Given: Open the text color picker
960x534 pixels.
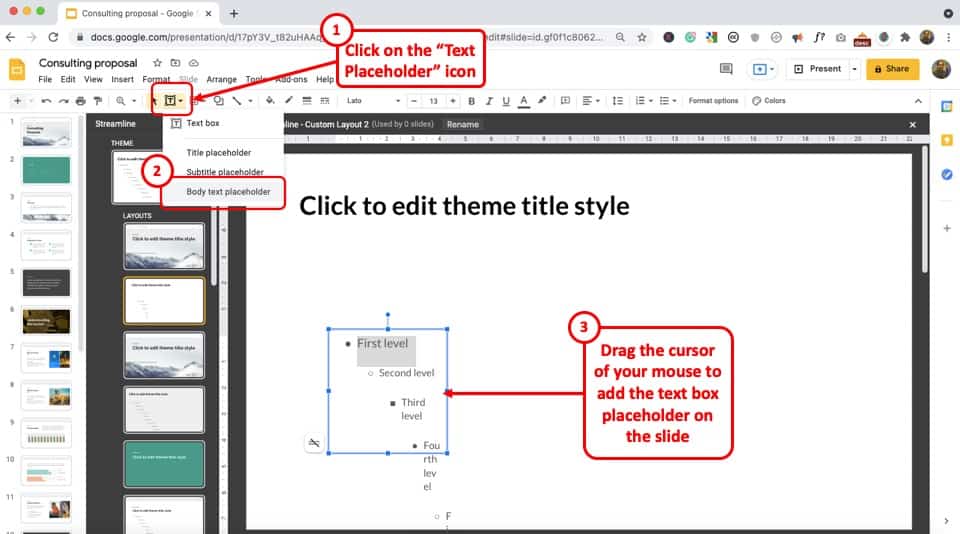Looking at the screenshot, I should (523, 100).
